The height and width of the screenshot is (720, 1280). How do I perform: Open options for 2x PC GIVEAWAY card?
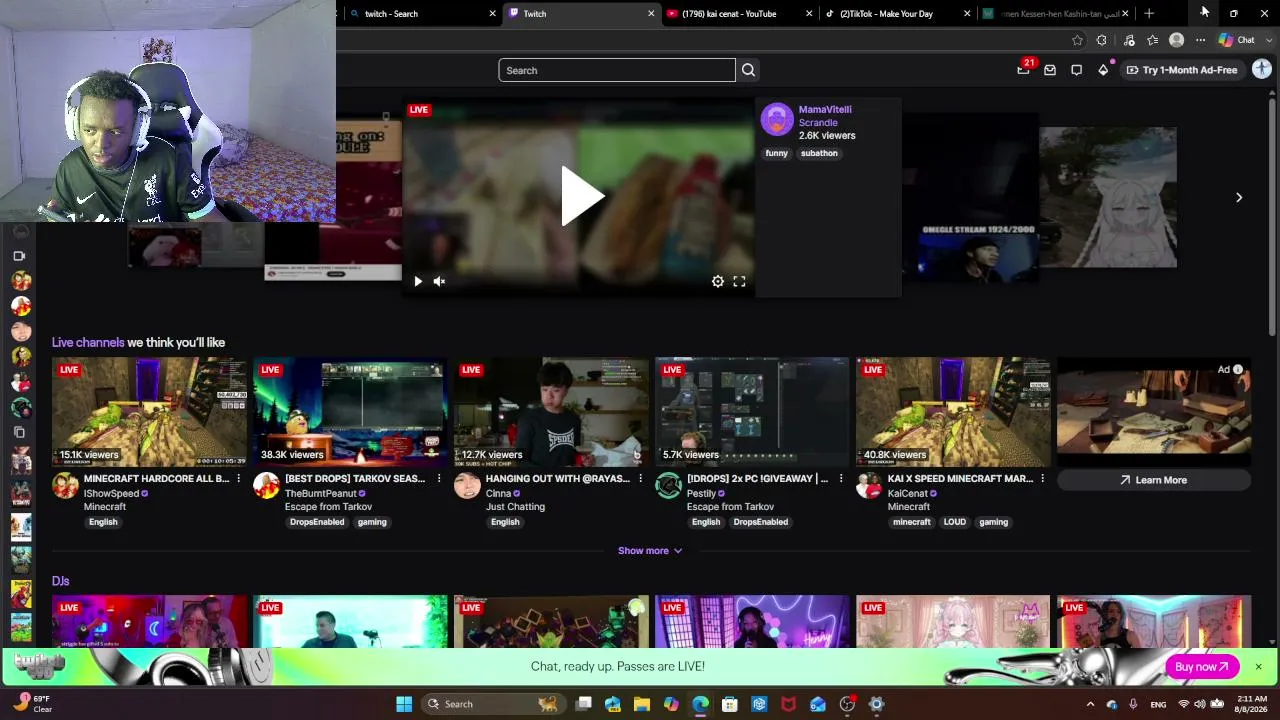841,479
